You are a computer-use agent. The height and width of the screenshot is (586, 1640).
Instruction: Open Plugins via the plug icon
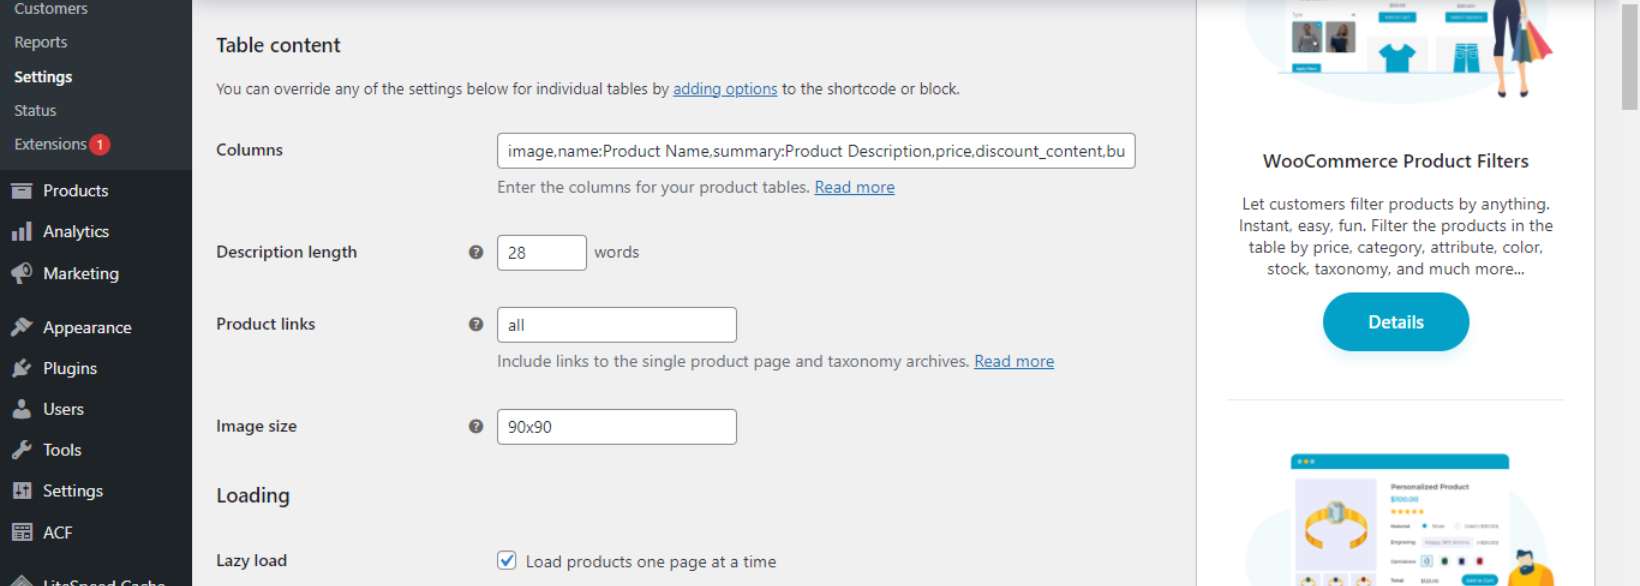pyautogui.click(x=24, y=368)
